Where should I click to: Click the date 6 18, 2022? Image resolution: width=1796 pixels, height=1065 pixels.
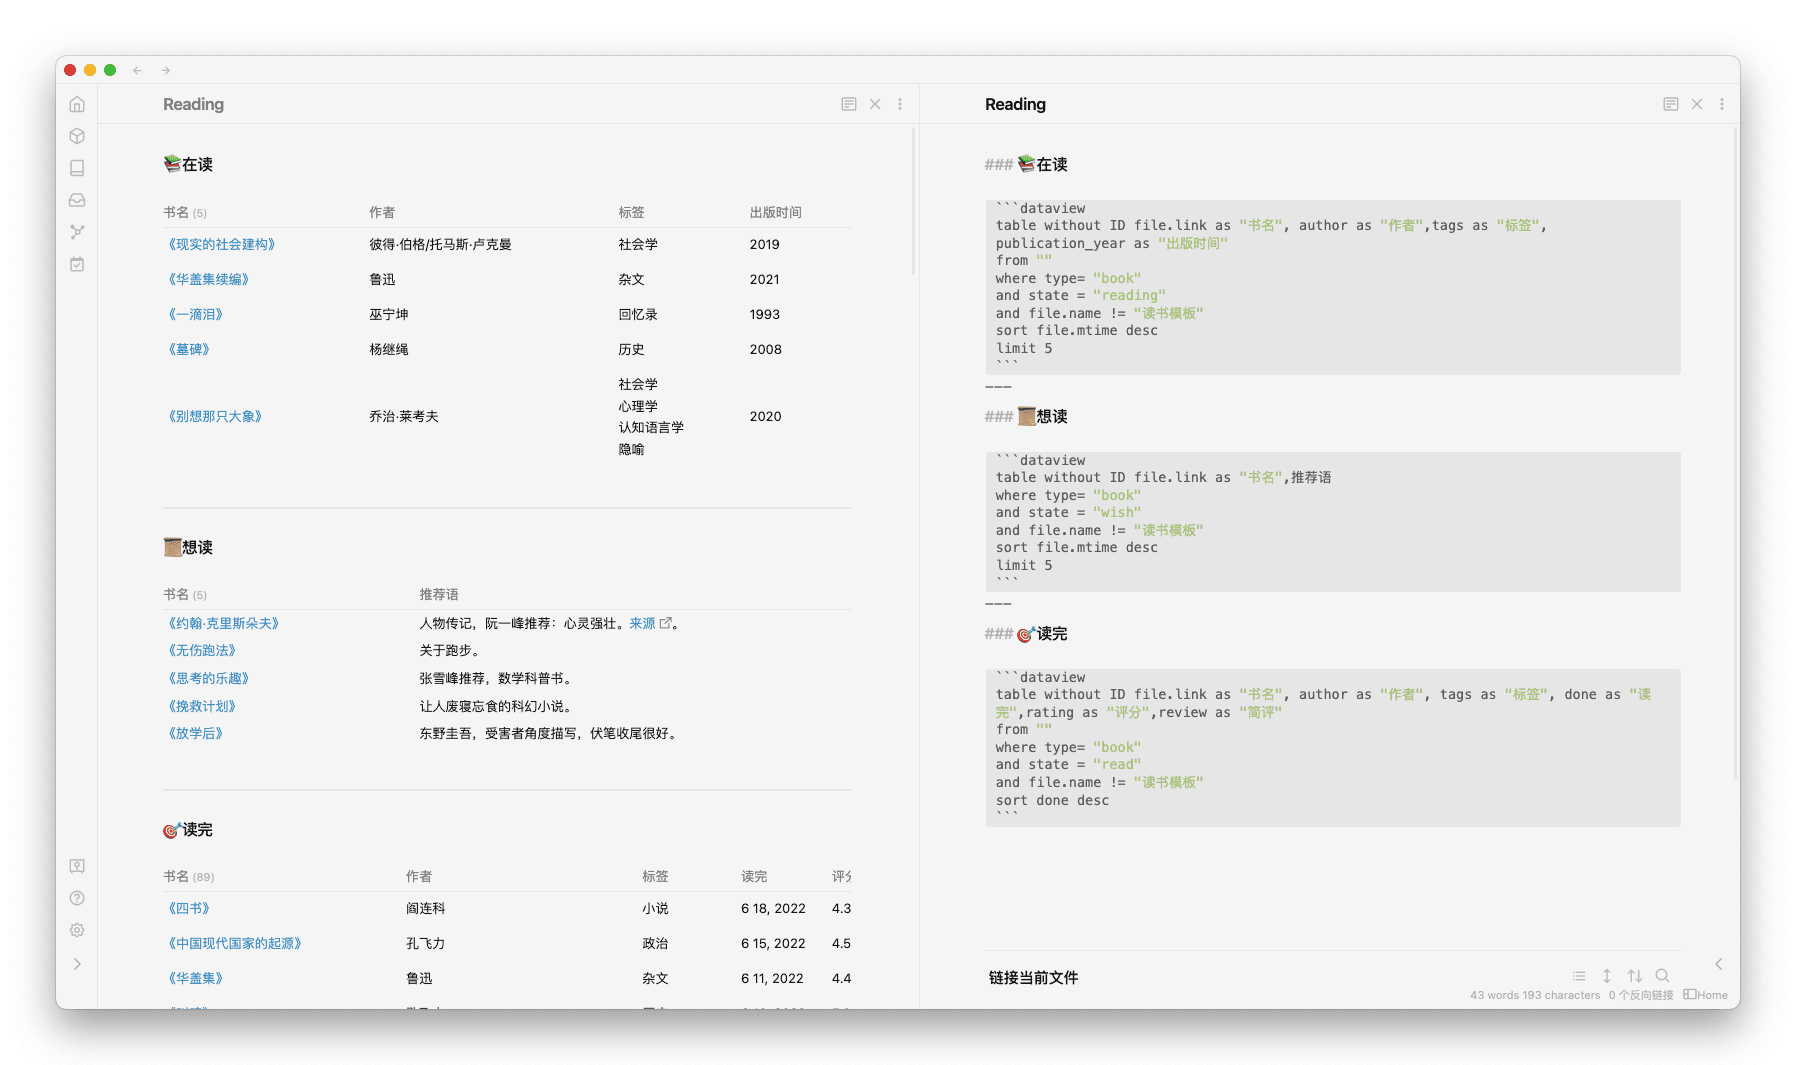(773, 908)
